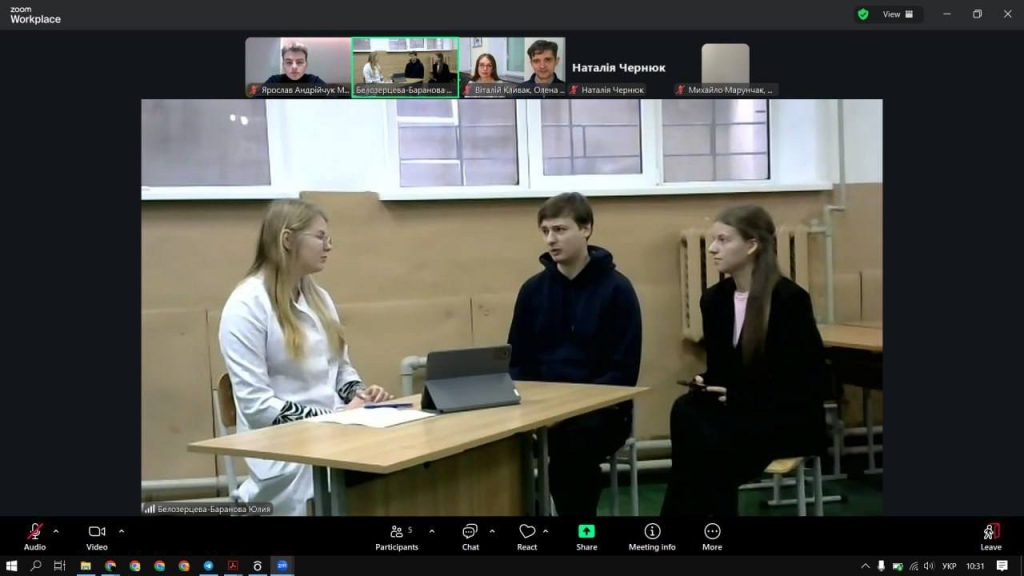Leave the Zoom meeting

[990, 536]
